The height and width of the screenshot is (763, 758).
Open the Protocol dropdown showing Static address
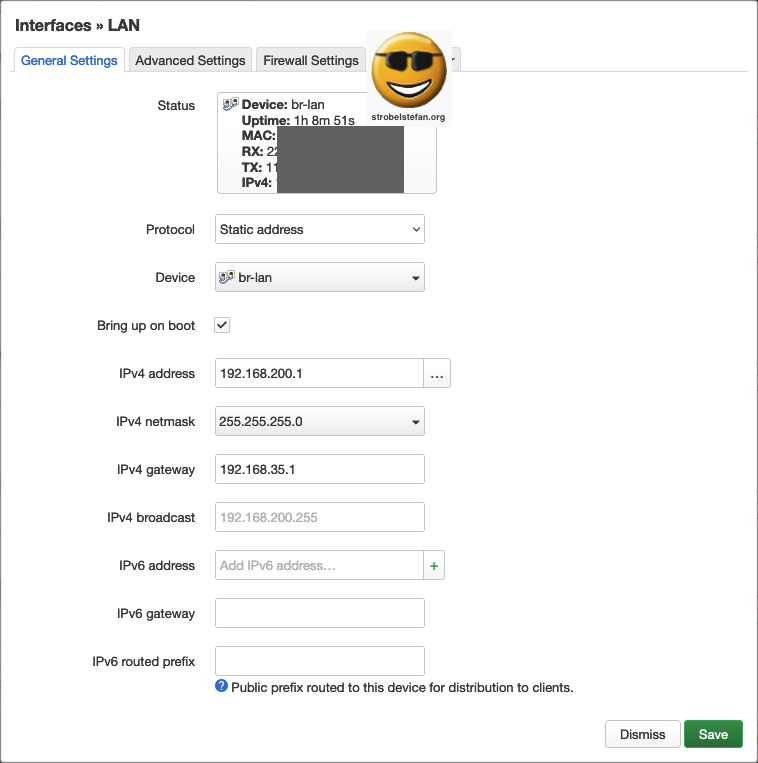pyautogui.click(x=320, y=229)
